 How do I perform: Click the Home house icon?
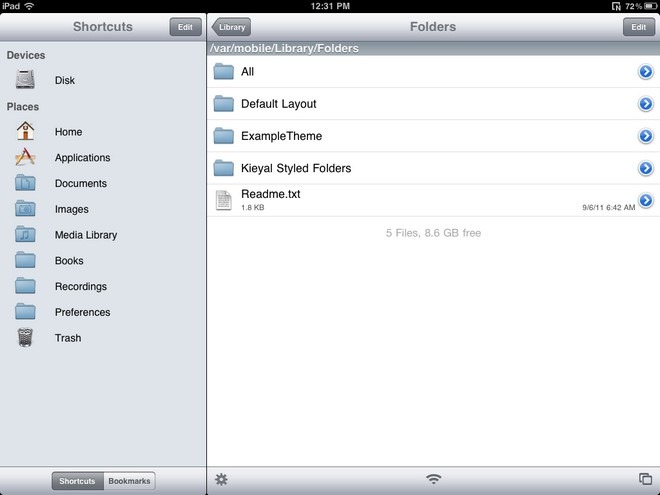point(25,131)
